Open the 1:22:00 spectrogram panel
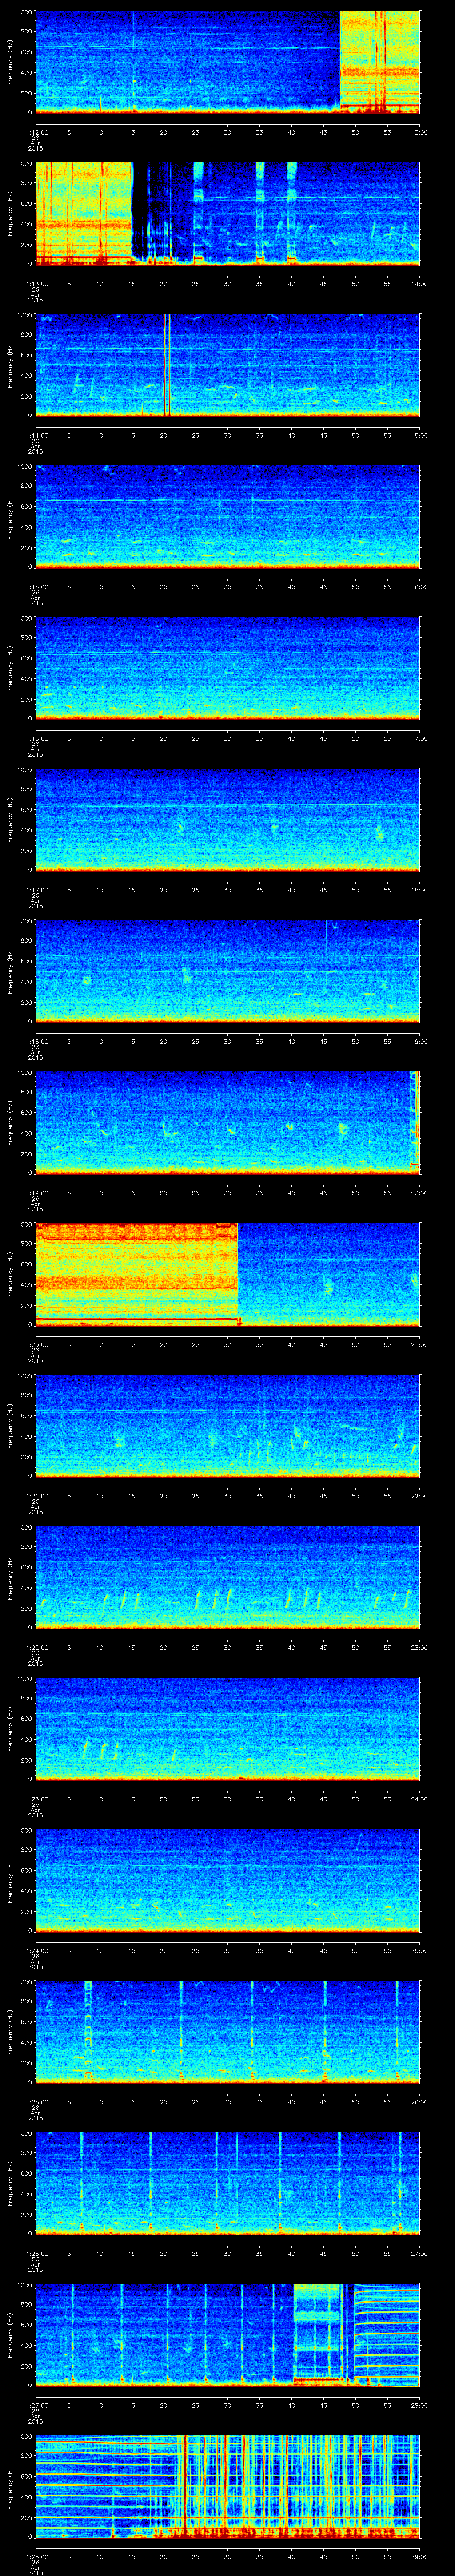Image resolution: width=455 pixels, height=2576 pixels. tap(227, 1577)
